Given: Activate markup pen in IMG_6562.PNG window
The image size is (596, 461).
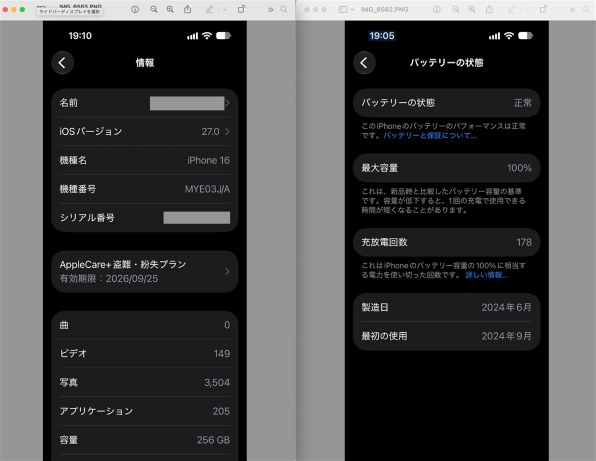Looking at the screenshot, I should (511, 10).
